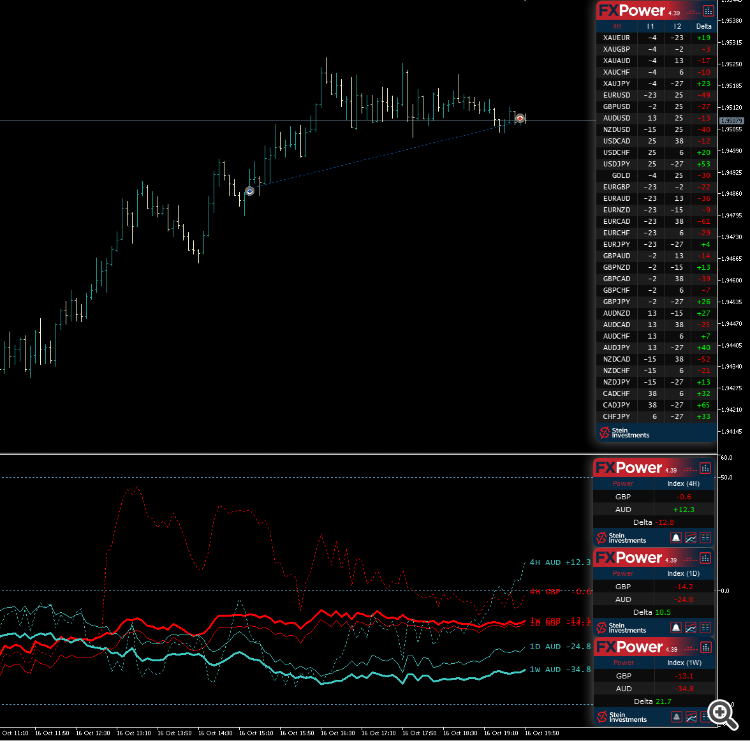The image size is (750, 741).
Task: Select the red trade exit marker on the chart
Action: point(520,118)
